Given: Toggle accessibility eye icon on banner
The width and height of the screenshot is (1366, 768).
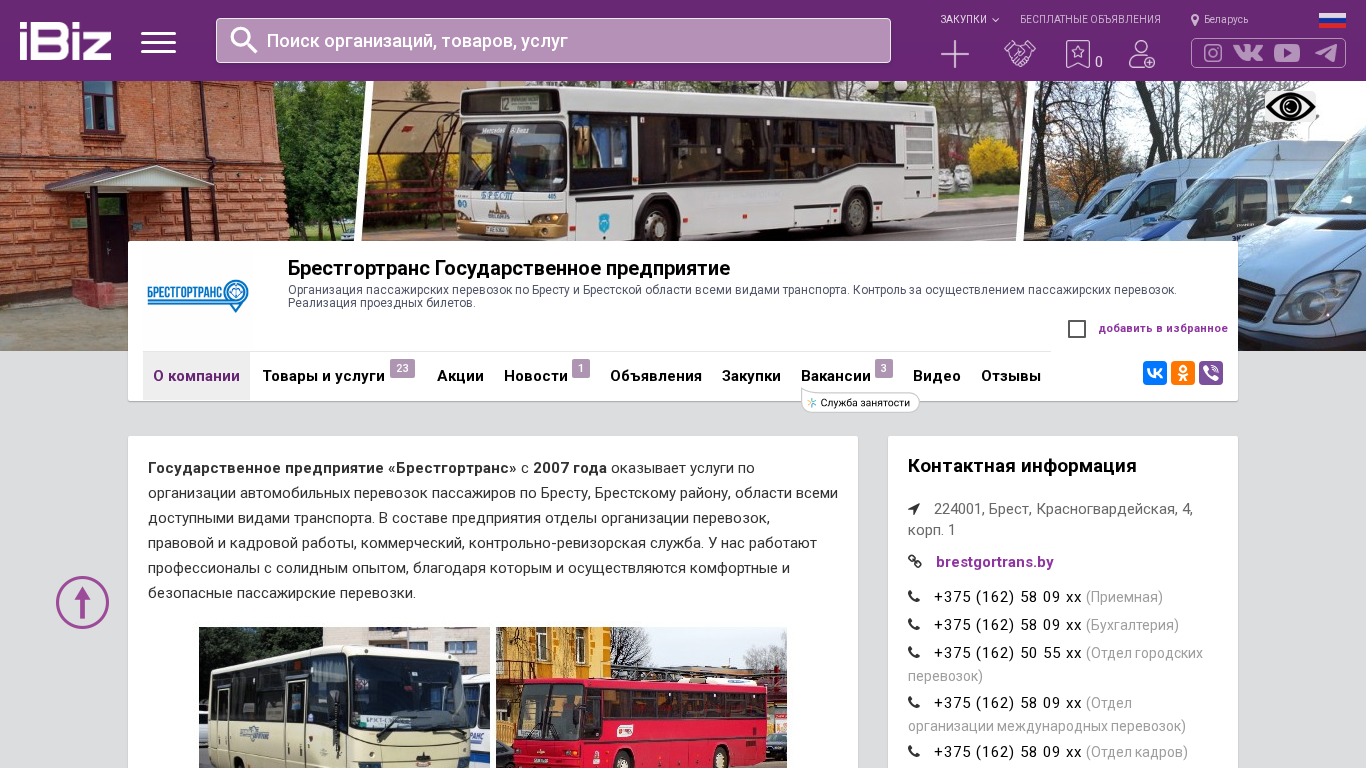Looking at the screenshot, I should coord(1290,107).
